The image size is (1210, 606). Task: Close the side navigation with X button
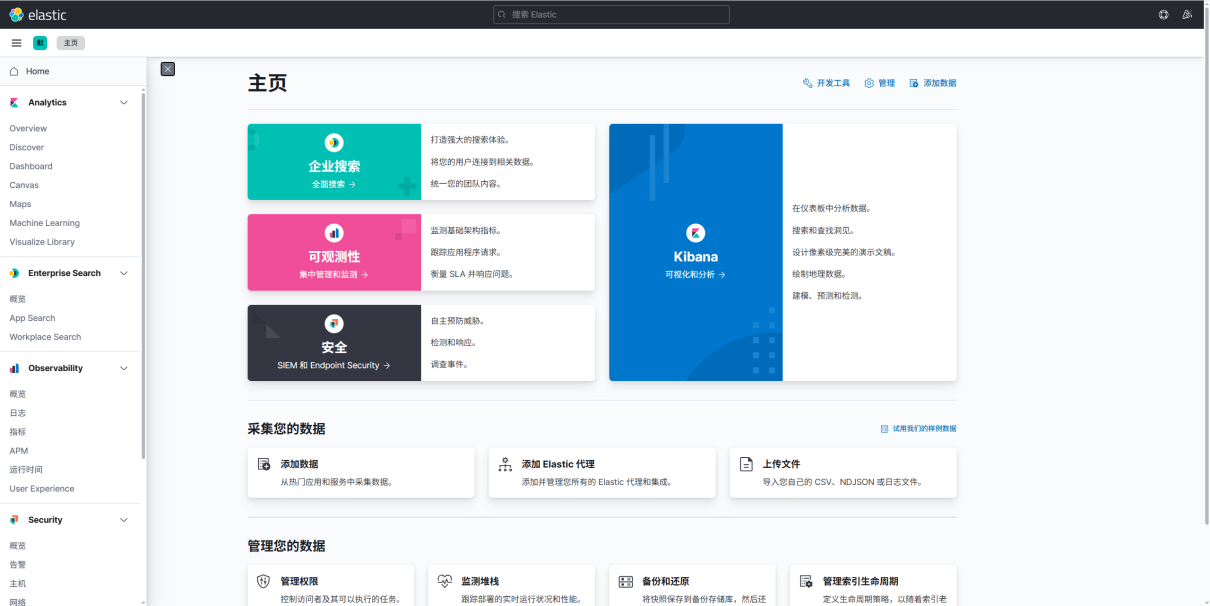tap(168, 69)
